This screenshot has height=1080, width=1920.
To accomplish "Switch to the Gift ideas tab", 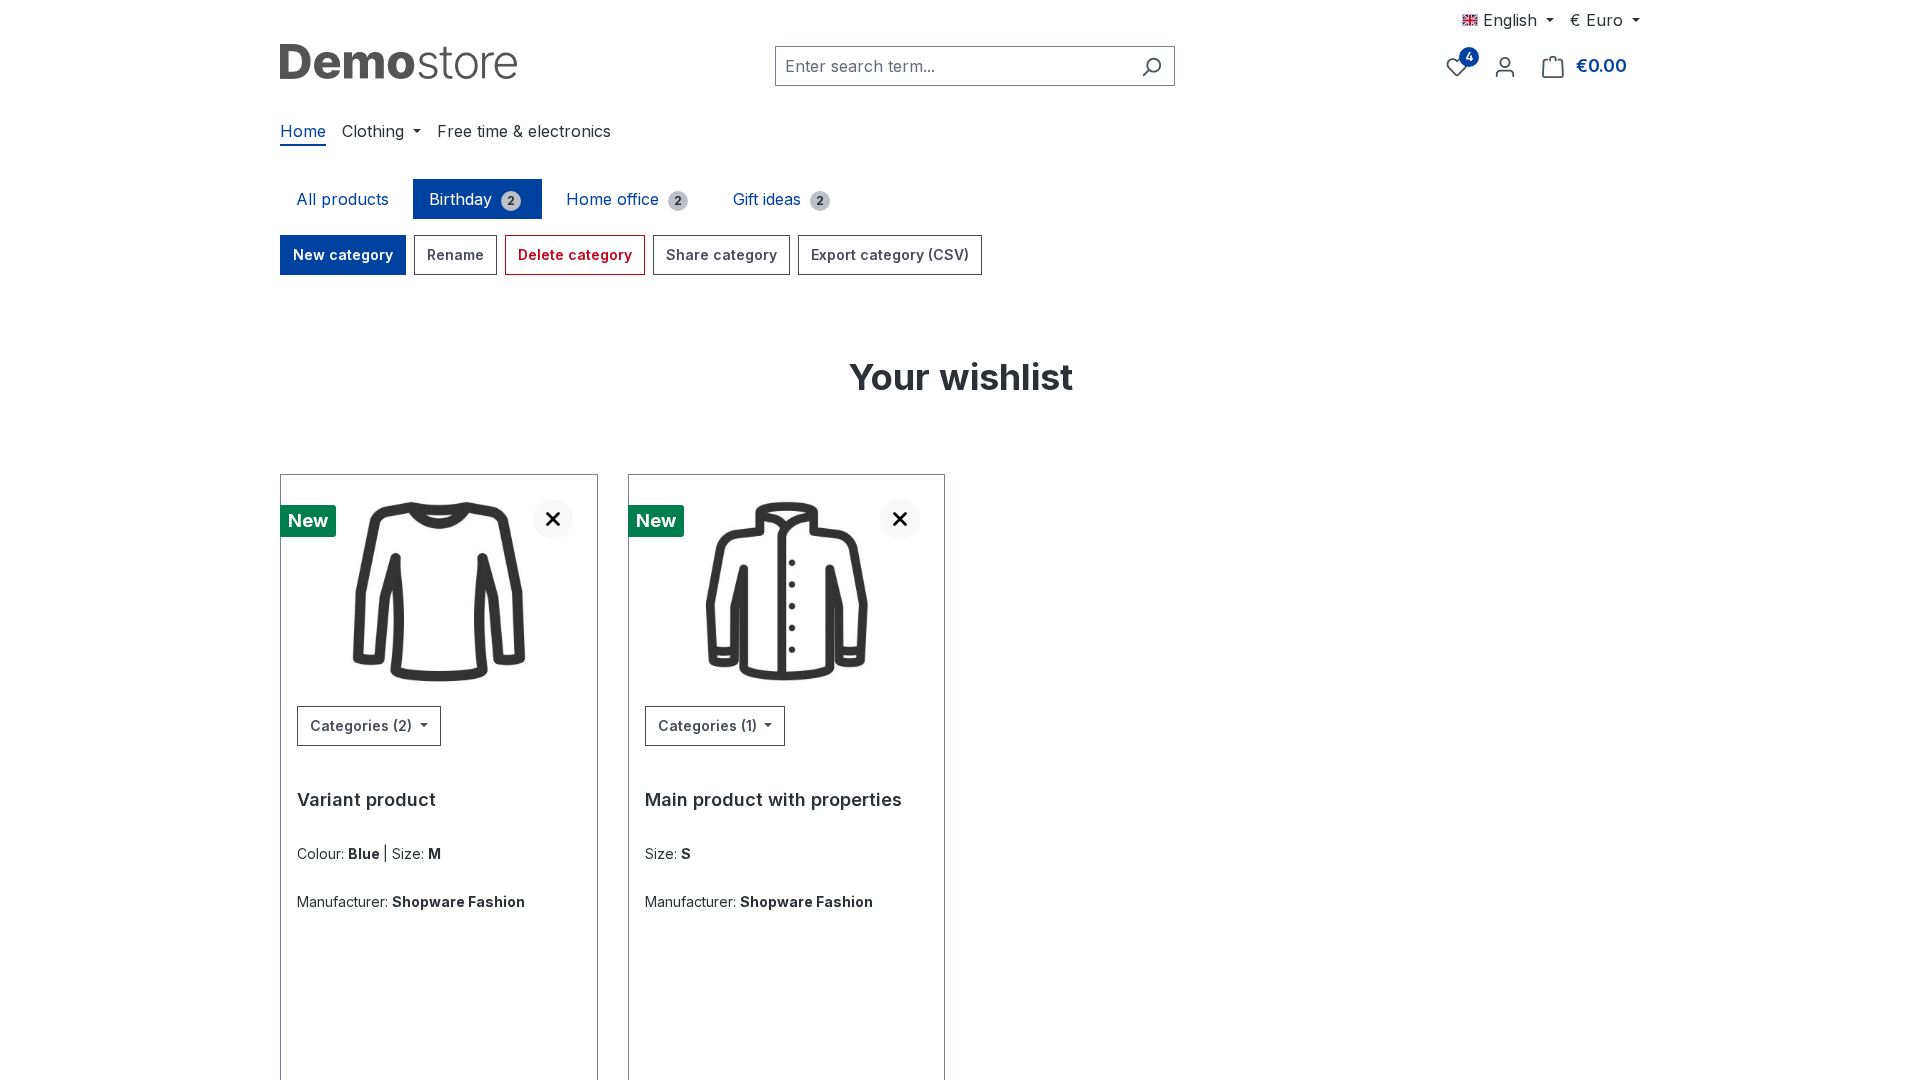I will [781, 199].
